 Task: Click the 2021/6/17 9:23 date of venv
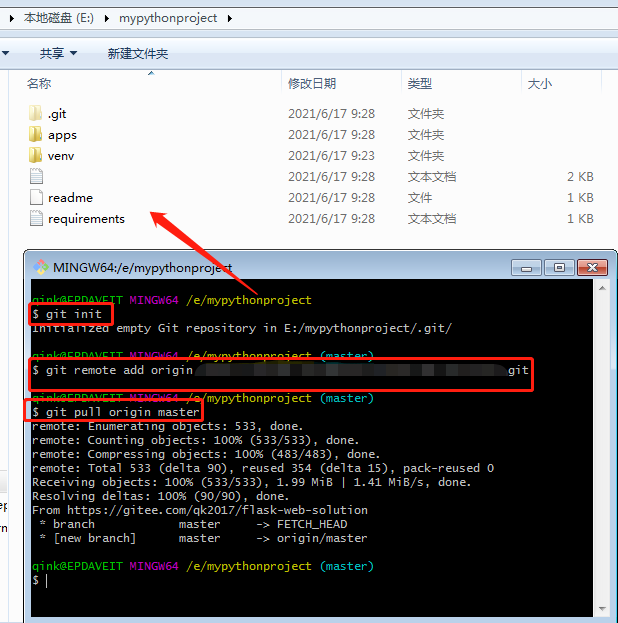click(x=331, y=155)
